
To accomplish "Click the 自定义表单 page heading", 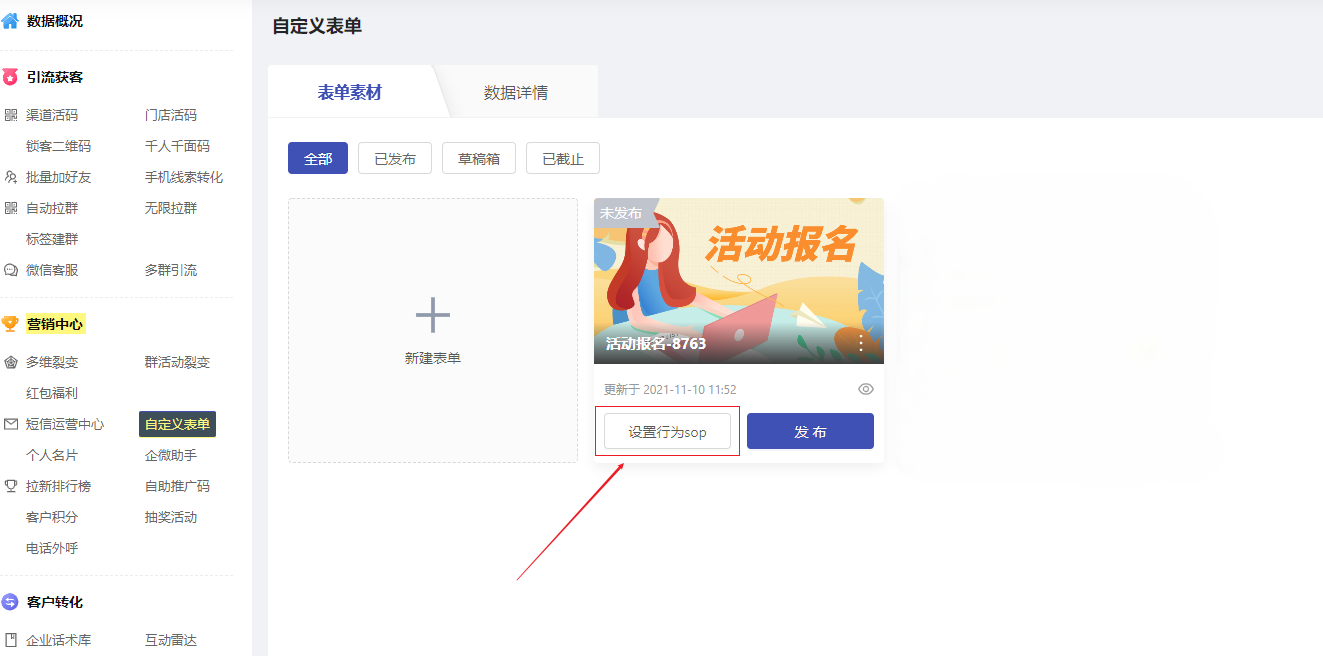I will coord(317,26).
